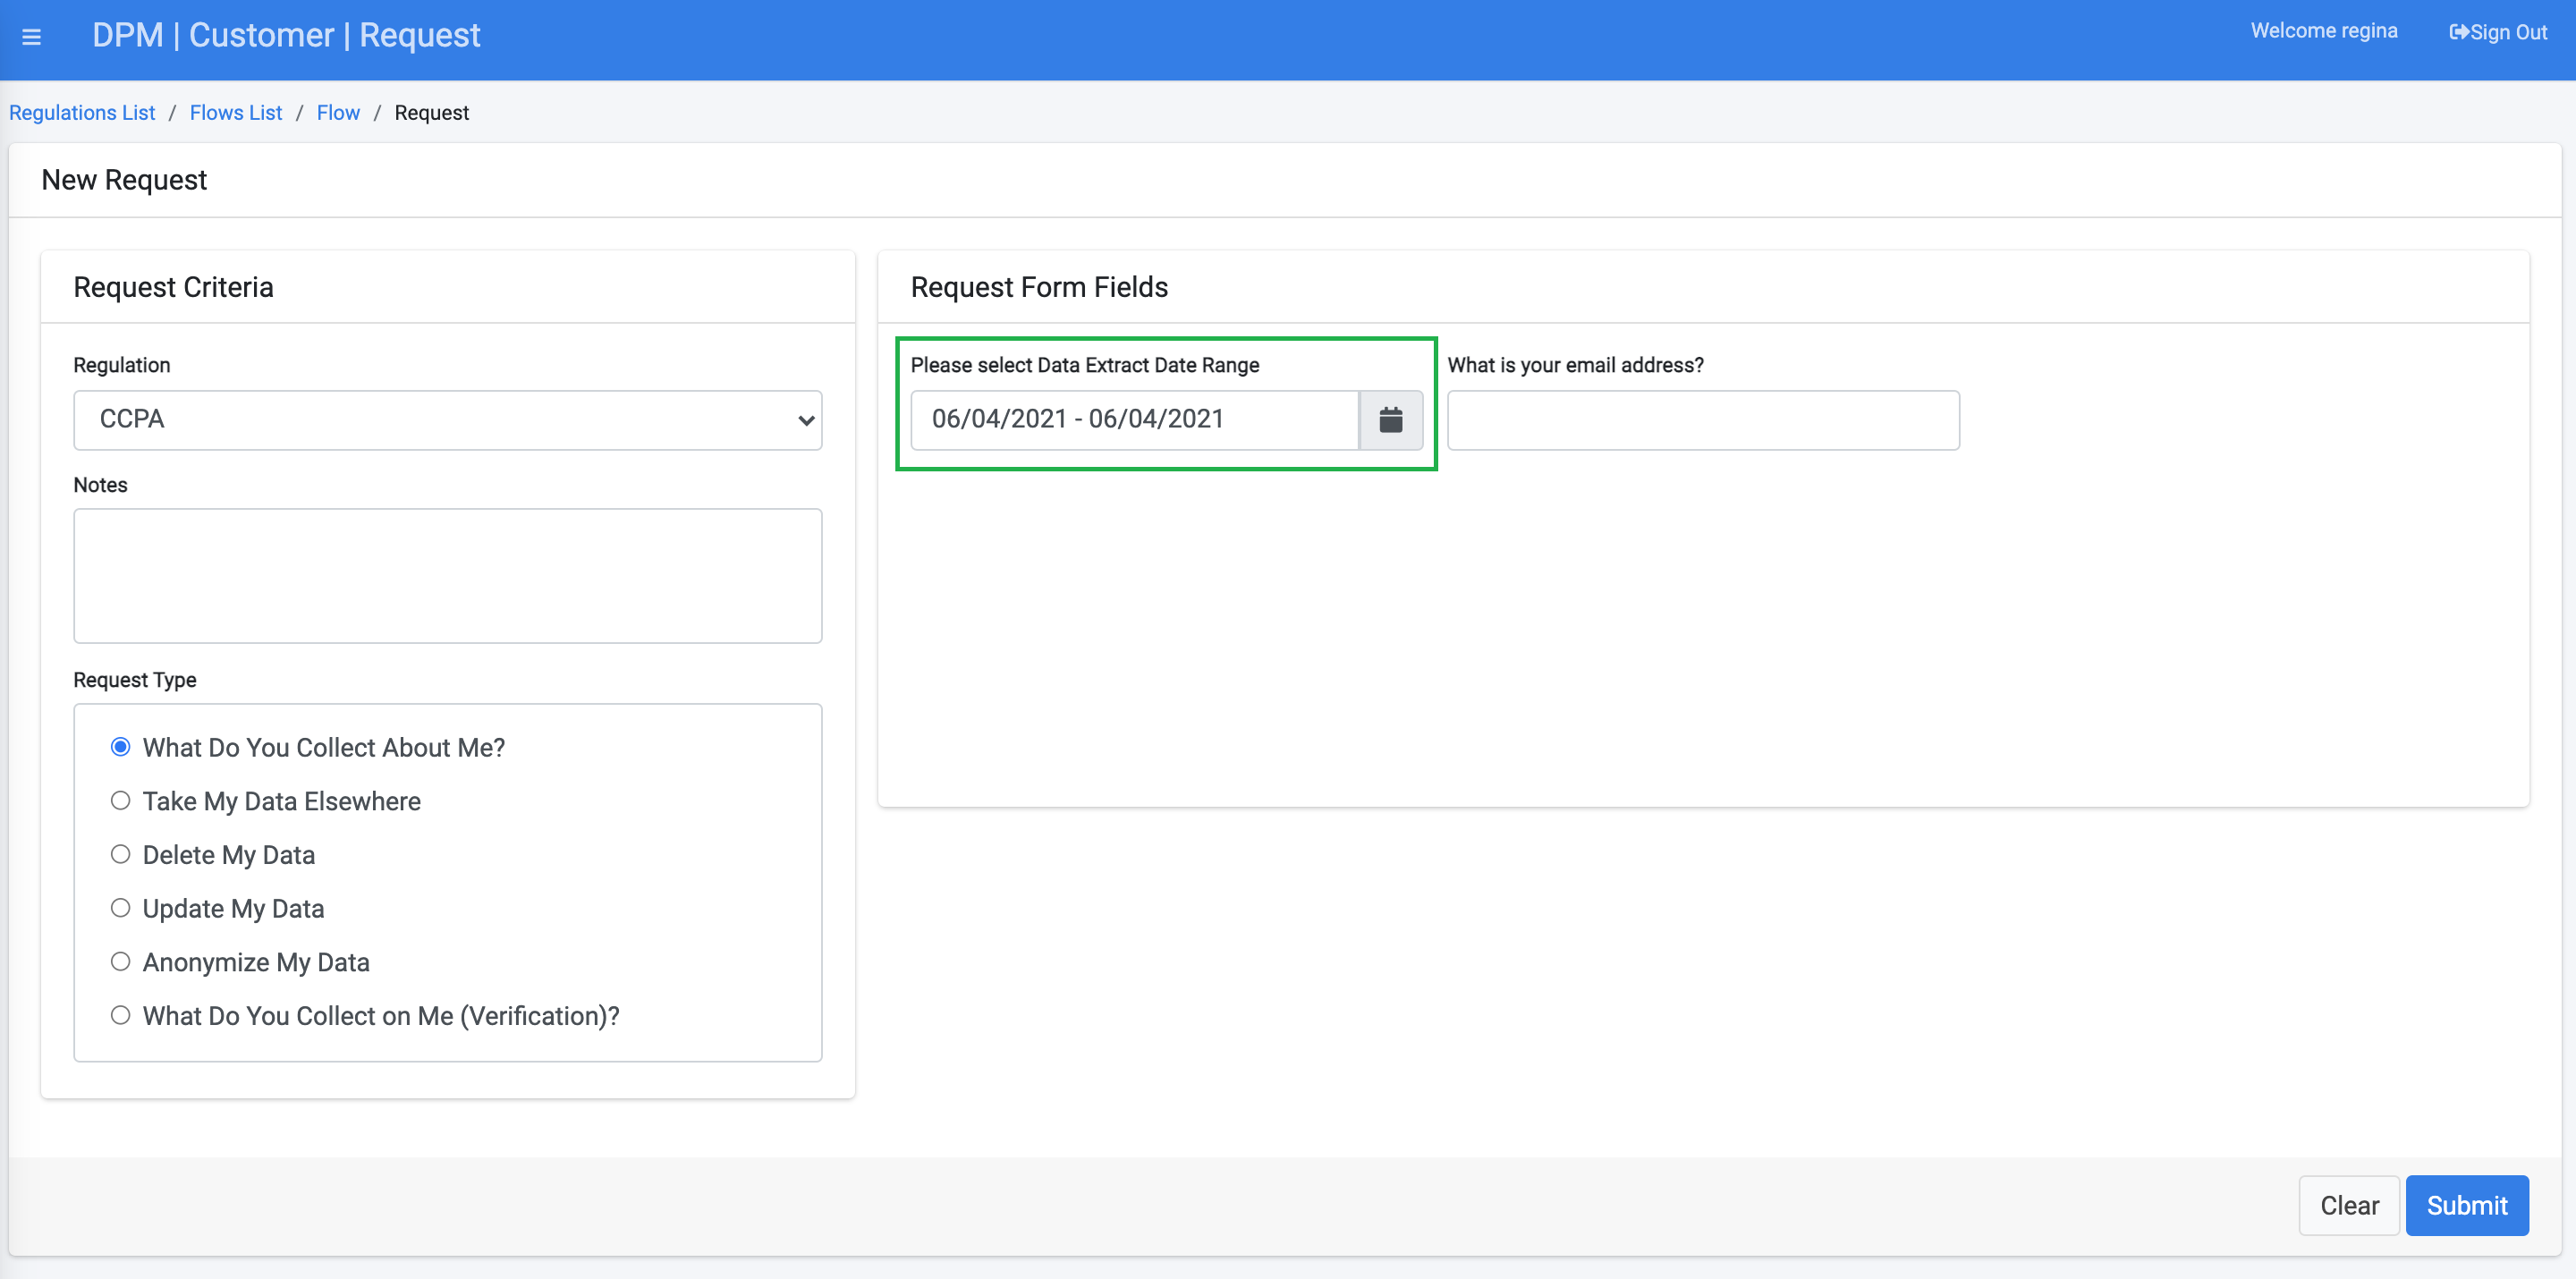Screen dimensions: 2576x1279
Task: Focus the email address input field
Action: click(1703, 420)
